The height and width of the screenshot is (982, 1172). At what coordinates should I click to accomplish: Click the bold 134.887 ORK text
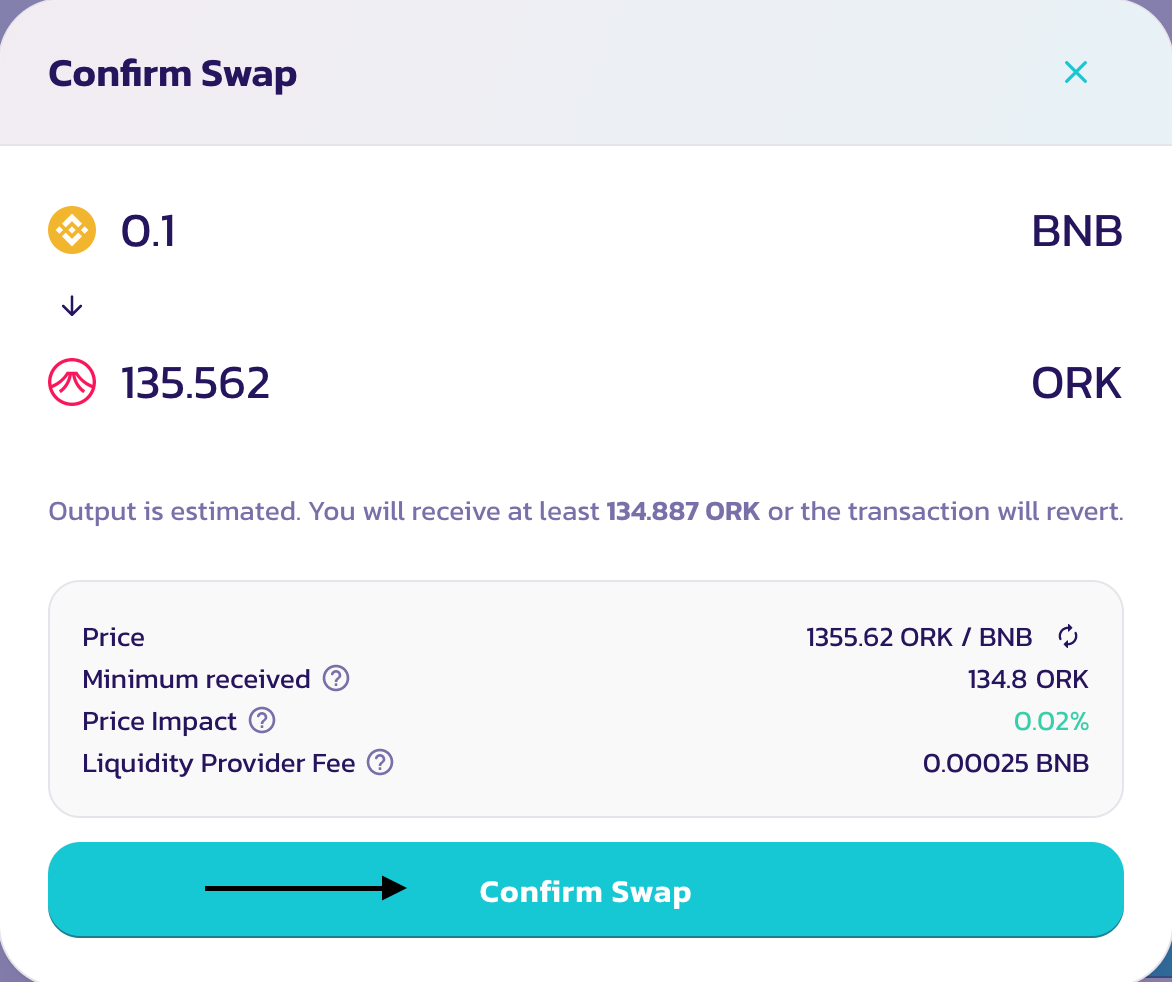pos(683,511)
